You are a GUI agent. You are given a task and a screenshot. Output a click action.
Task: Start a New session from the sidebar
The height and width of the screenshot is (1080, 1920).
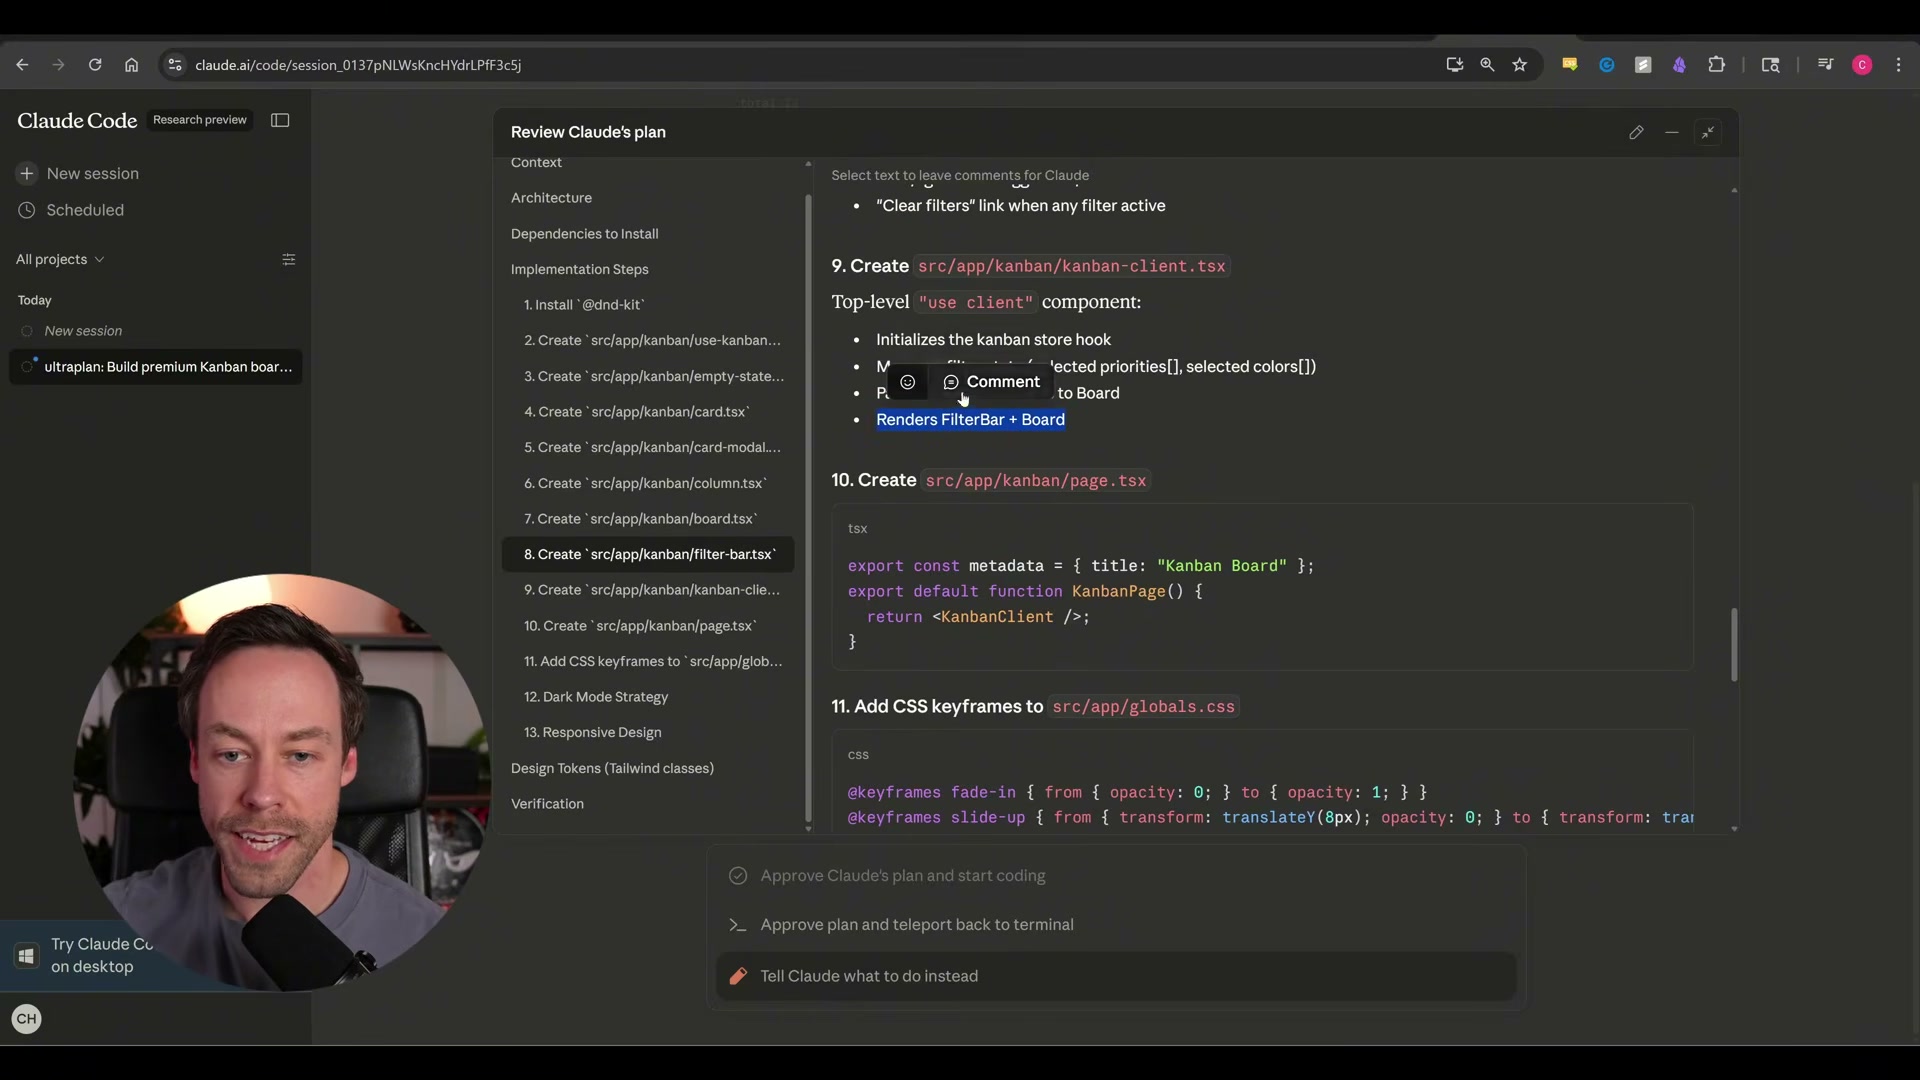click(79, 174)
